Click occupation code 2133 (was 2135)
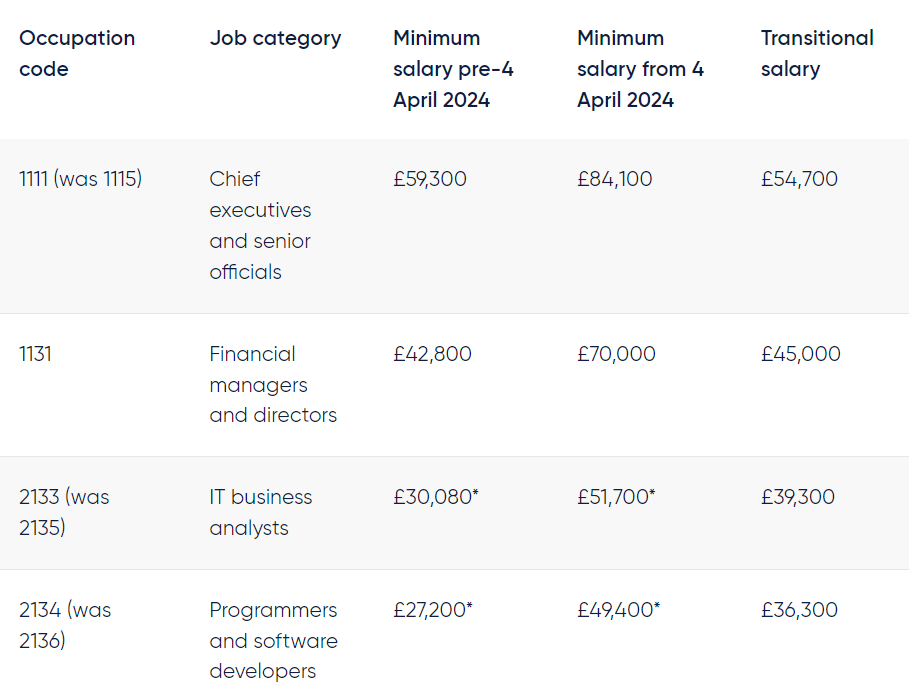Screen dimensions: 909x688 click(x=64, y=512)
